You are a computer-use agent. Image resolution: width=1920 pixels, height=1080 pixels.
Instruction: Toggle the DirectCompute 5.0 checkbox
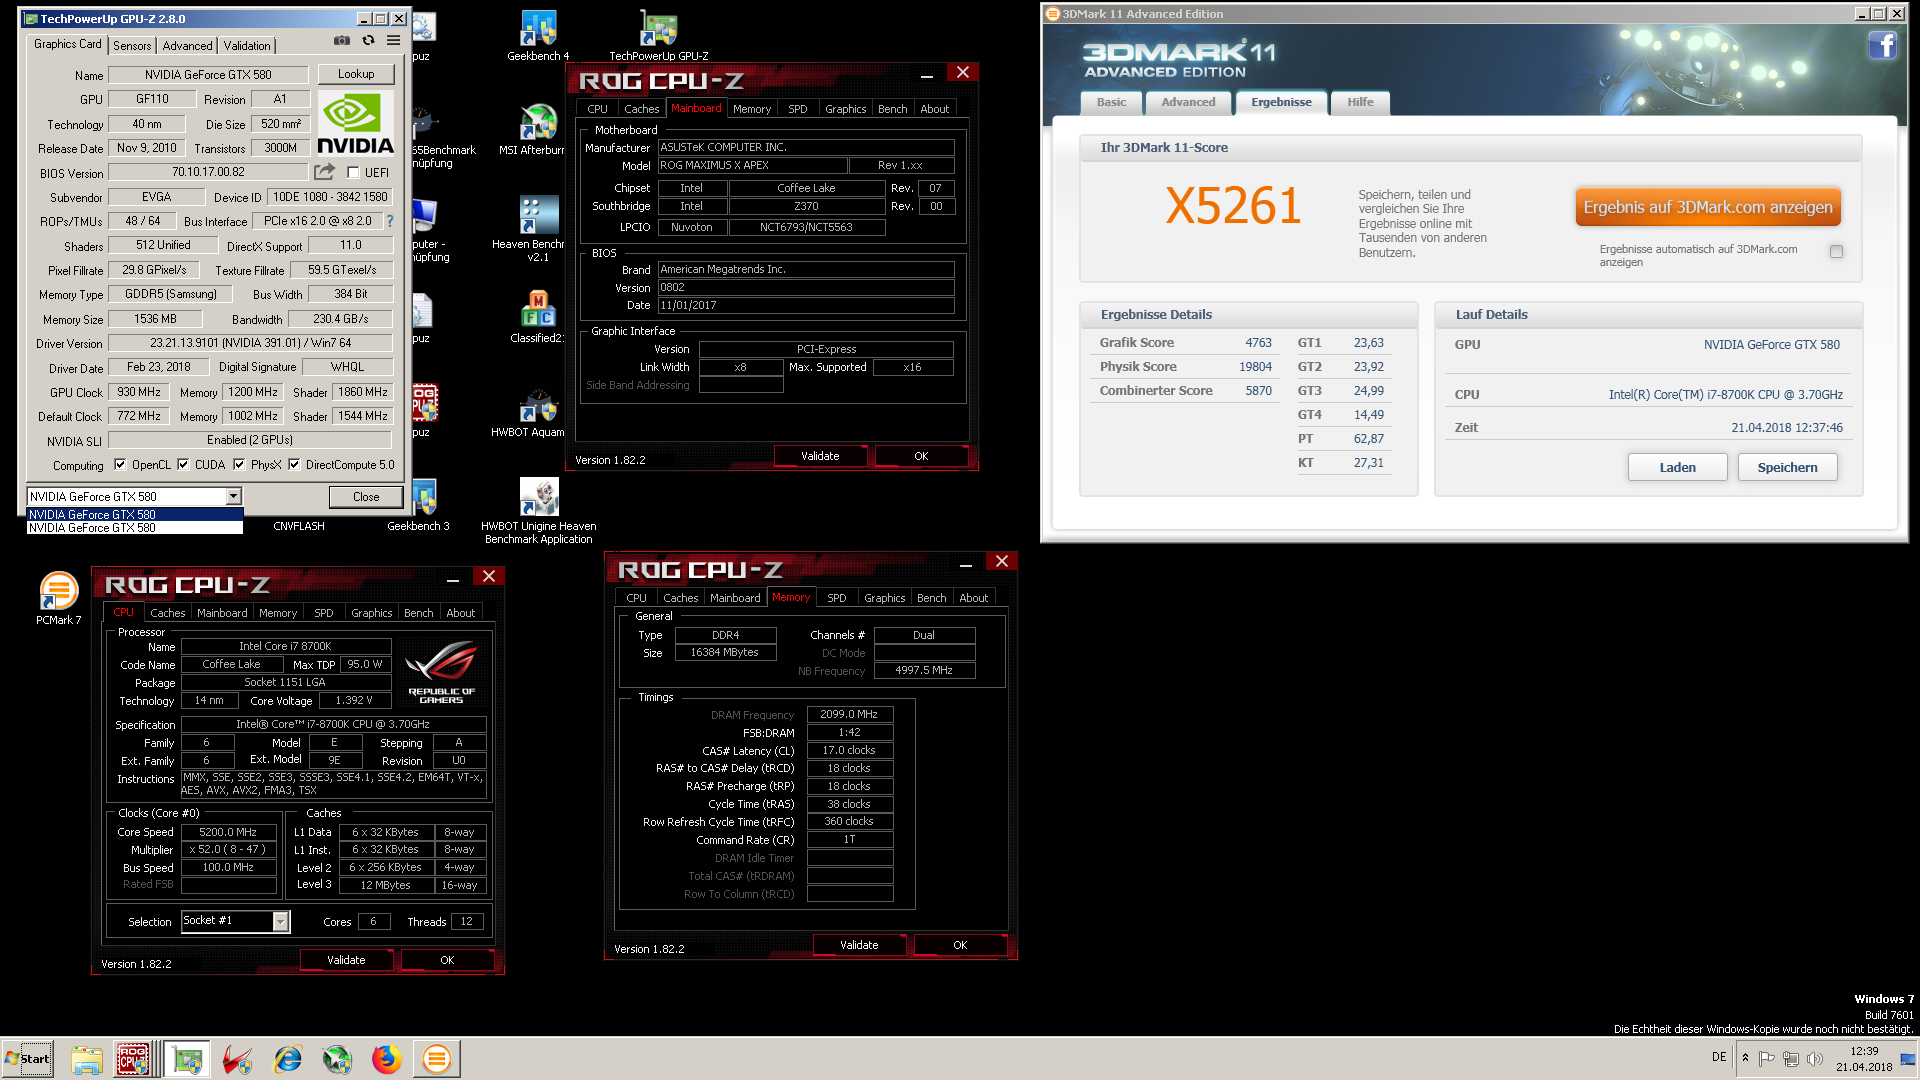click(x=294, y=465)
